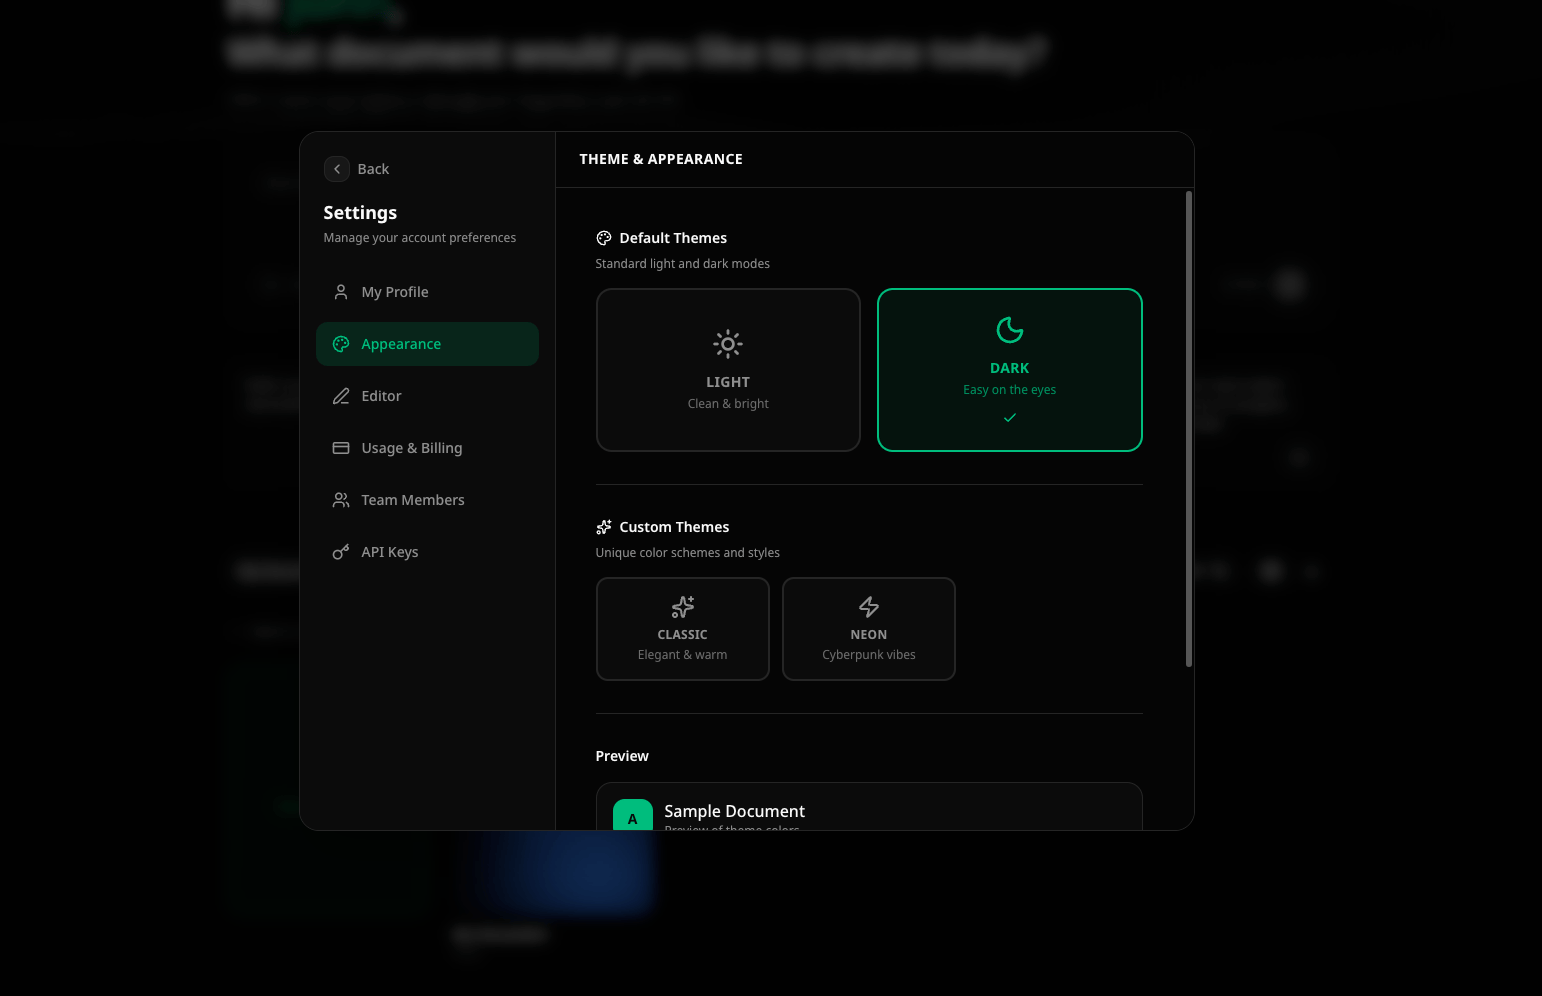Choose the Dark theme subtitle text

click(x=1010, y=390)
